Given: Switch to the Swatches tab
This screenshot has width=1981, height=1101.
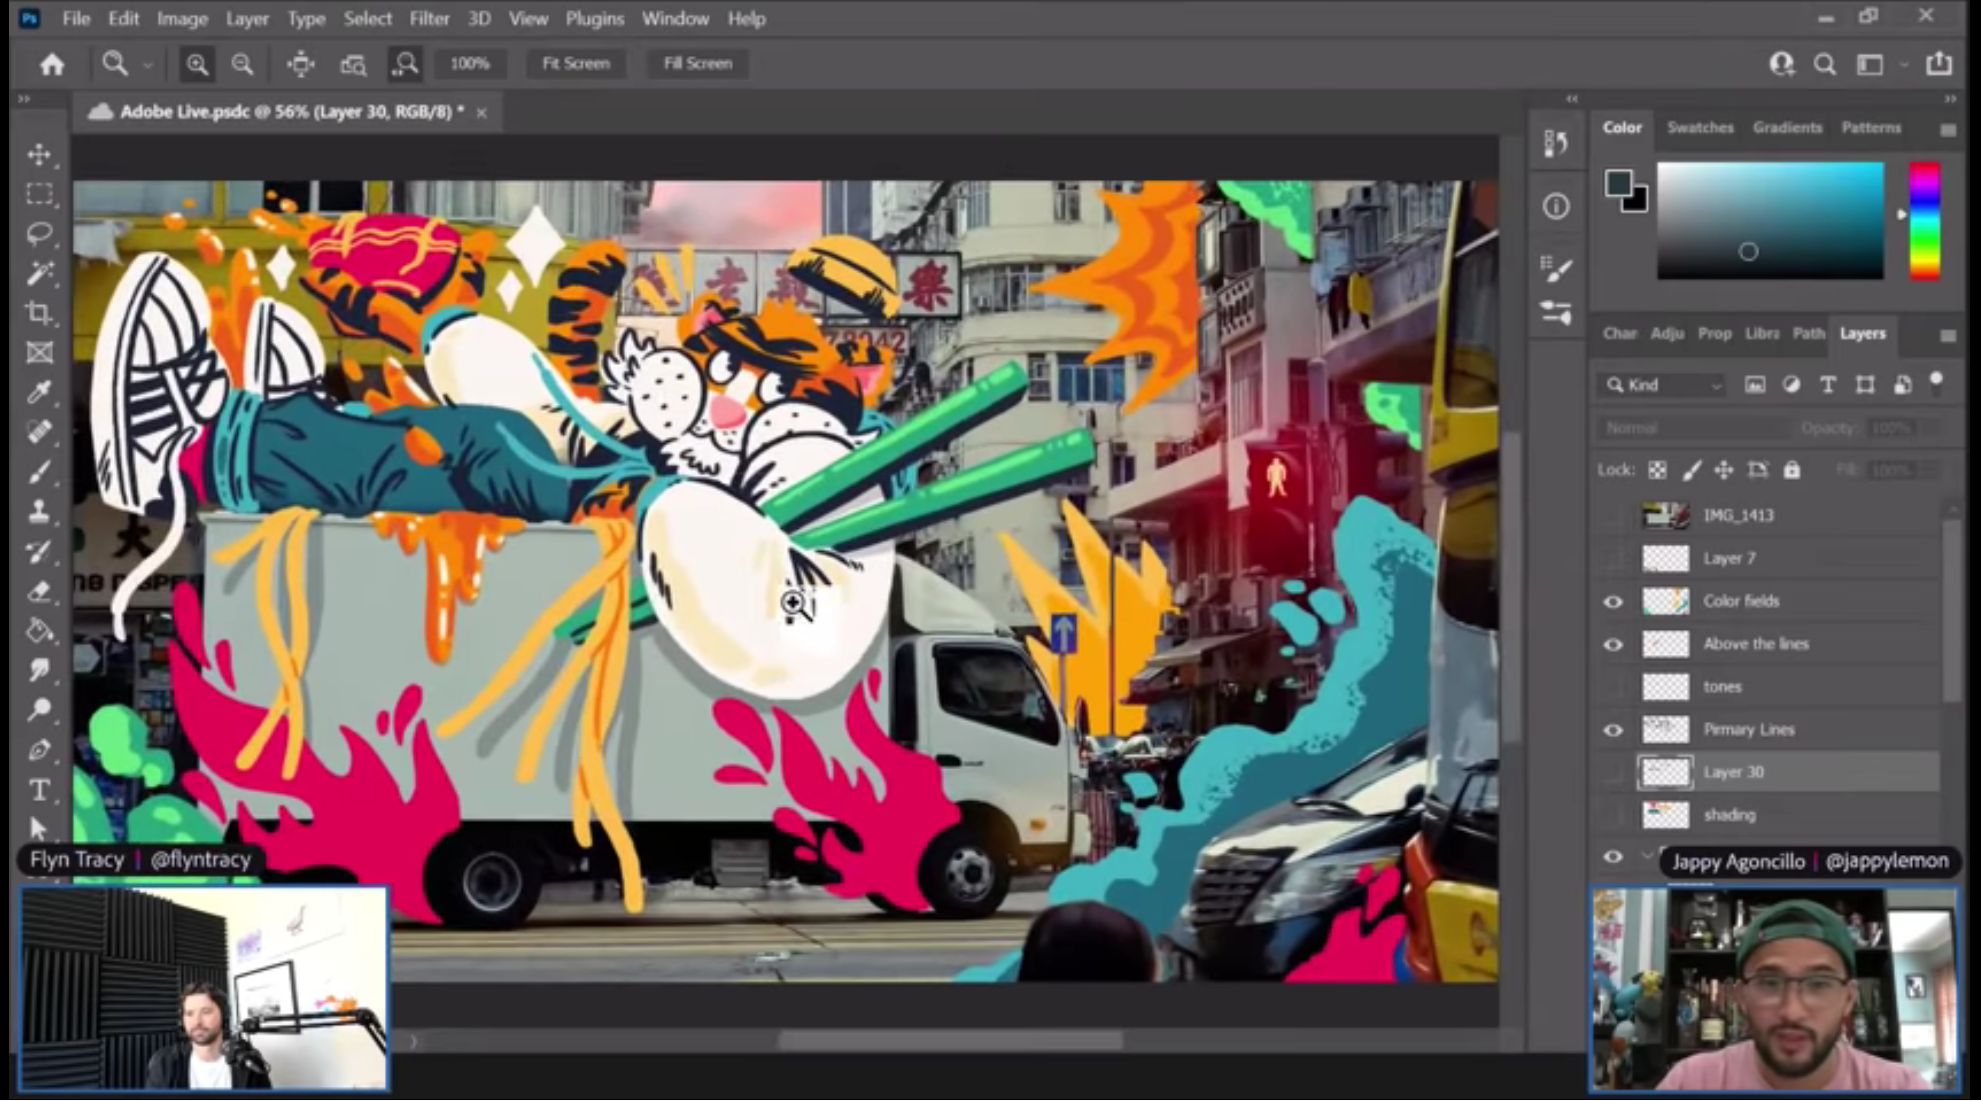Looking at the screenshot, I should coord(1700,127).
